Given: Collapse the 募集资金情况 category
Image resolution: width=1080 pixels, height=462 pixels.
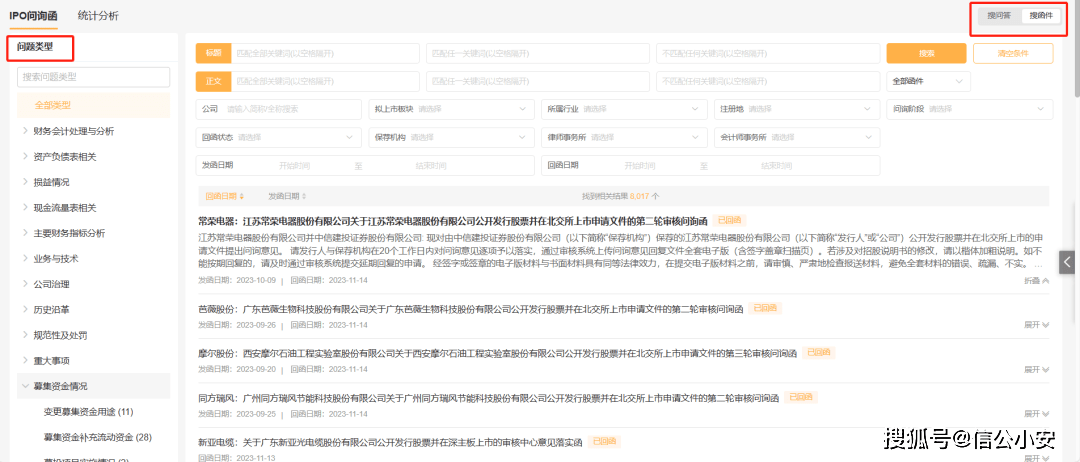Looking at the screenshot, I should (x=94, y=386).
